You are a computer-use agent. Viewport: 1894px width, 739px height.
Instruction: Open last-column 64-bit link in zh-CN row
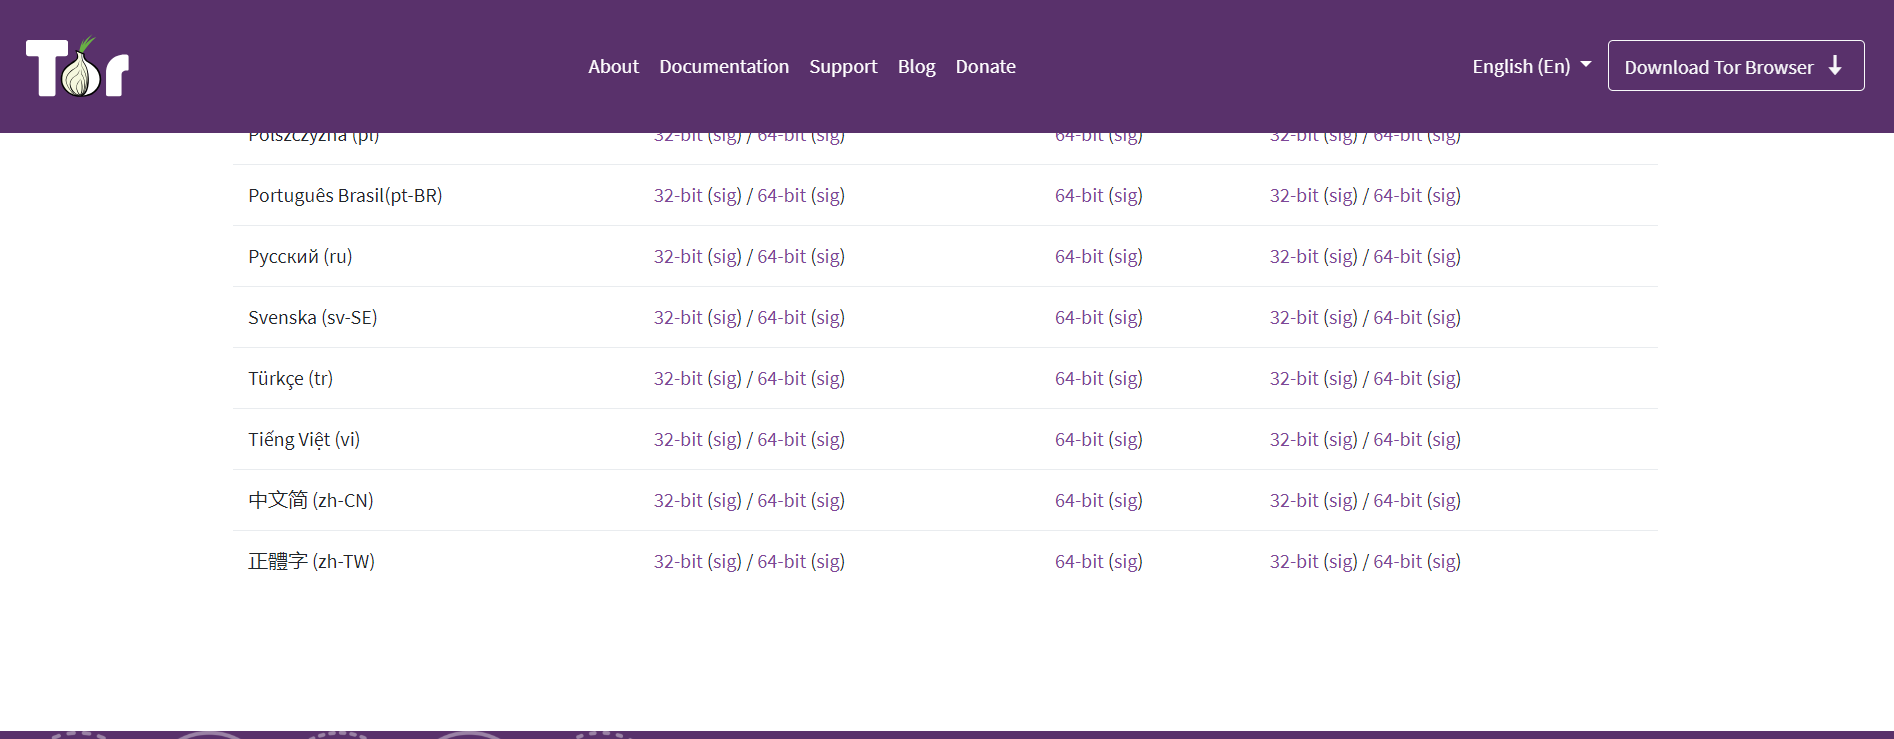tap(1397, 500)
